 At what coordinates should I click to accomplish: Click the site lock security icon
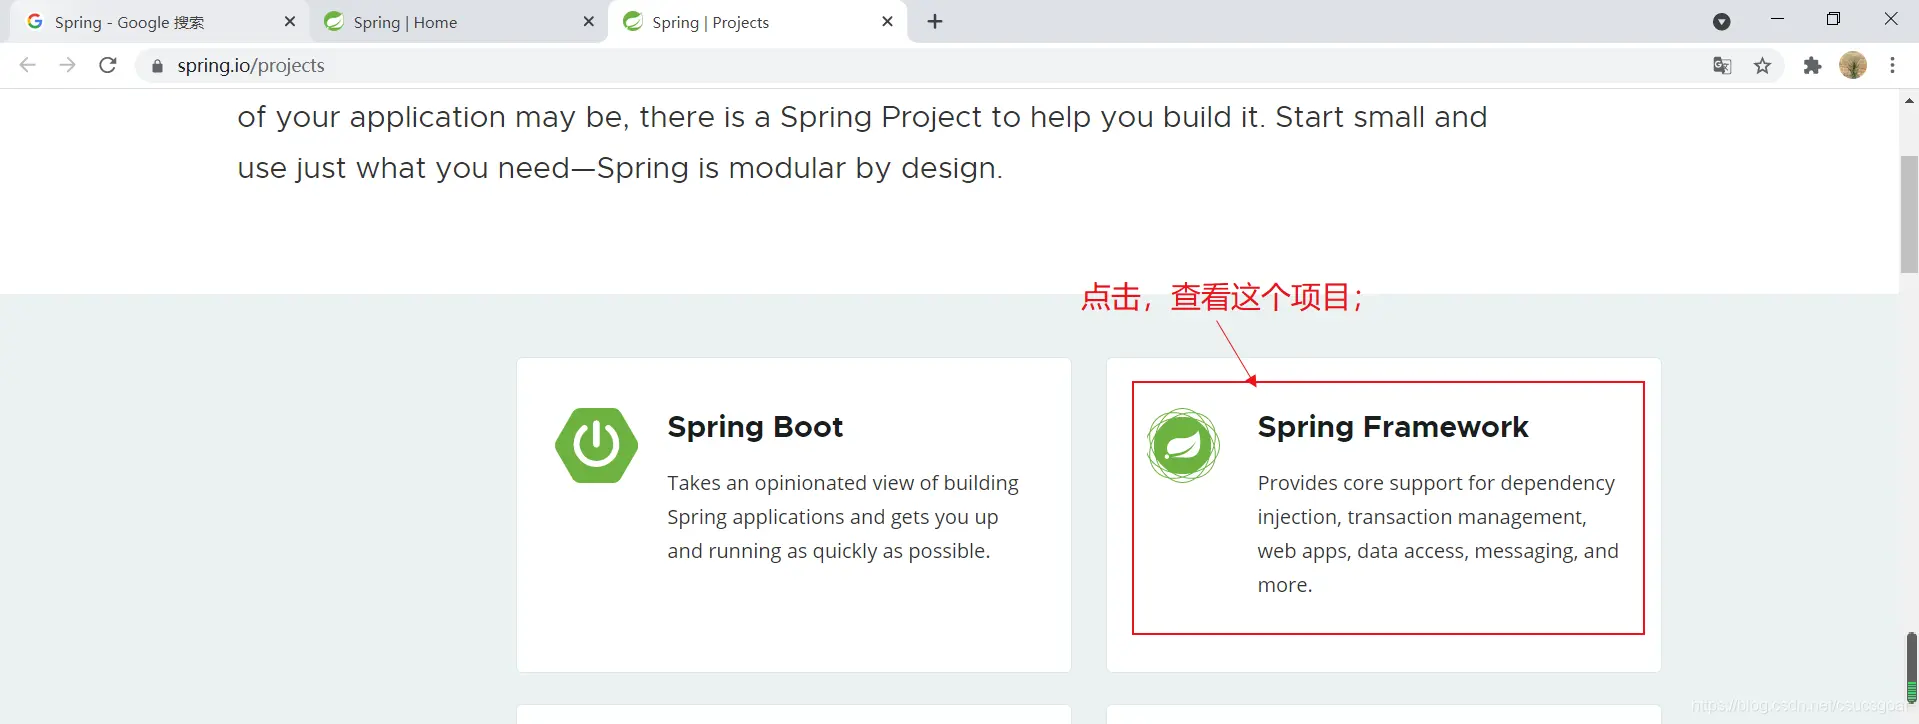(157, 66)
